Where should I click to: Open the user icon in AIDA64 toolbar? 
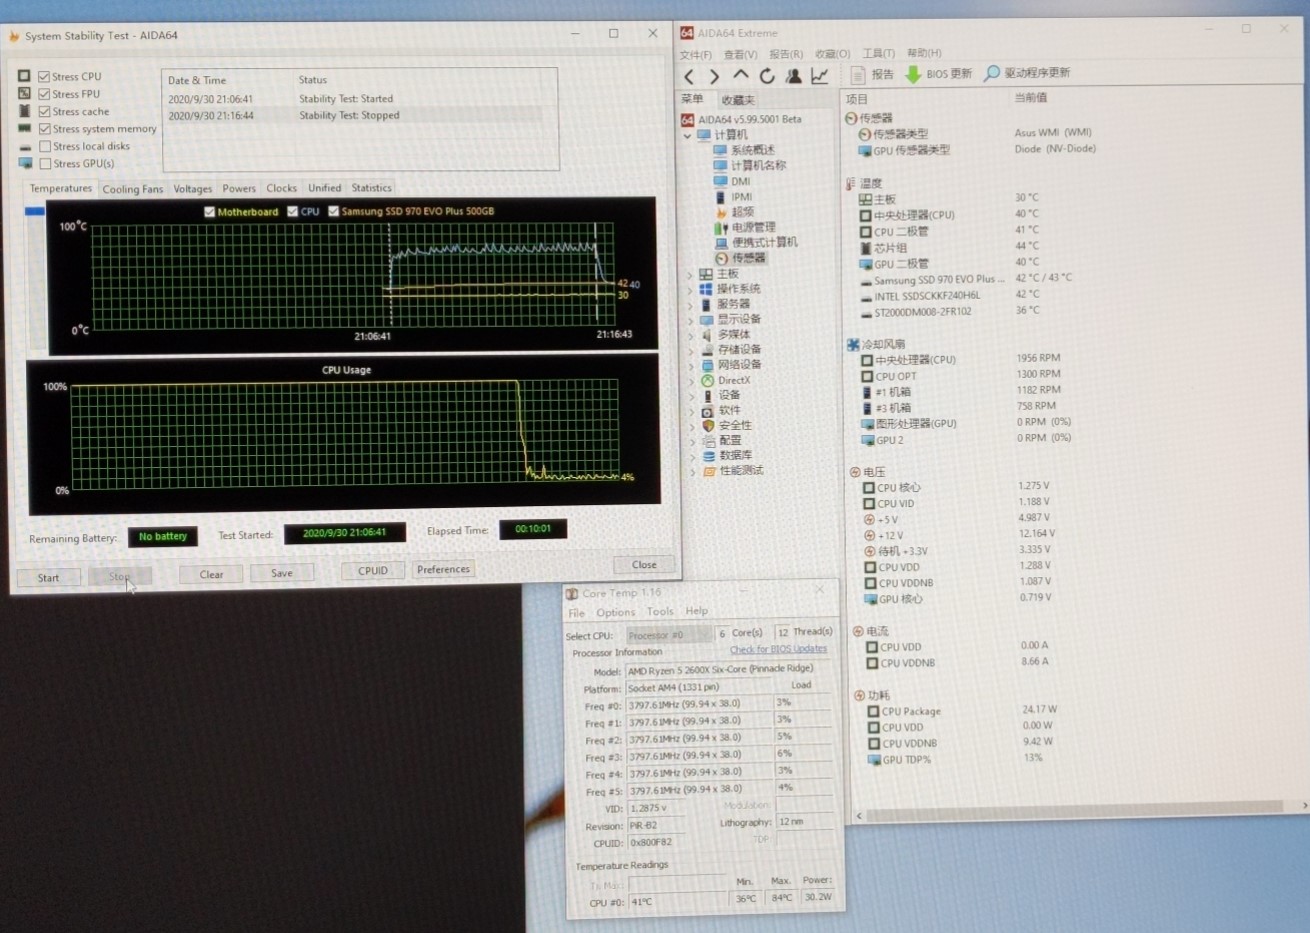pos(793,75)
